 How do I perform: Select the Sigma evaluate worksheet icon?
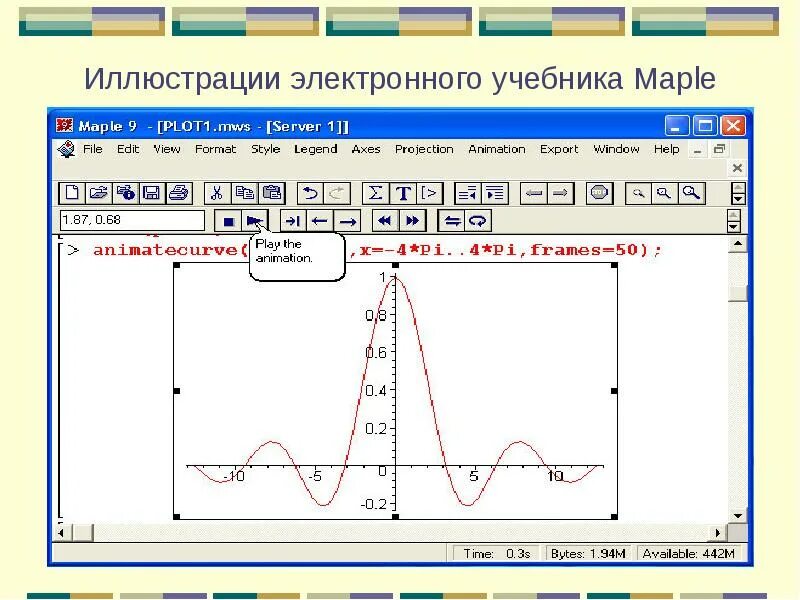(376, 193)
